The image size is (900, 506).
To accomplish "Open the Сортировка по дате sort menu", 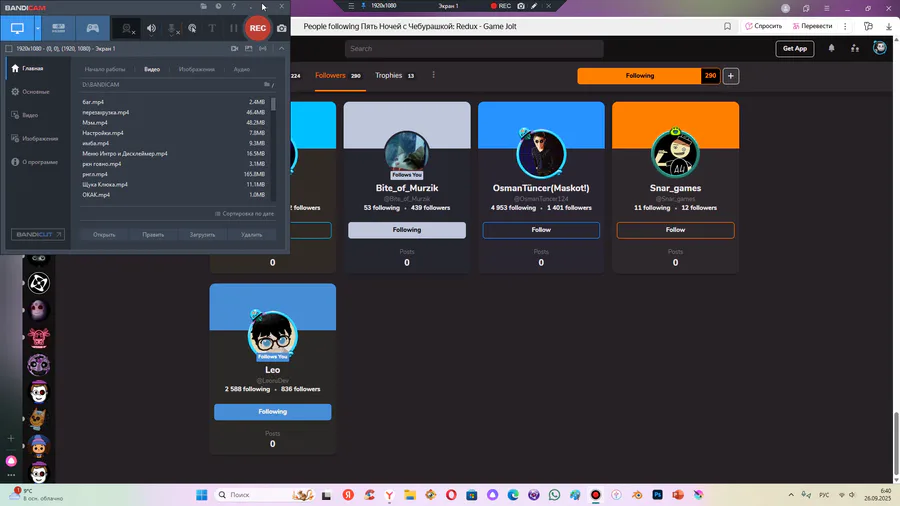I will click(245, 213).
